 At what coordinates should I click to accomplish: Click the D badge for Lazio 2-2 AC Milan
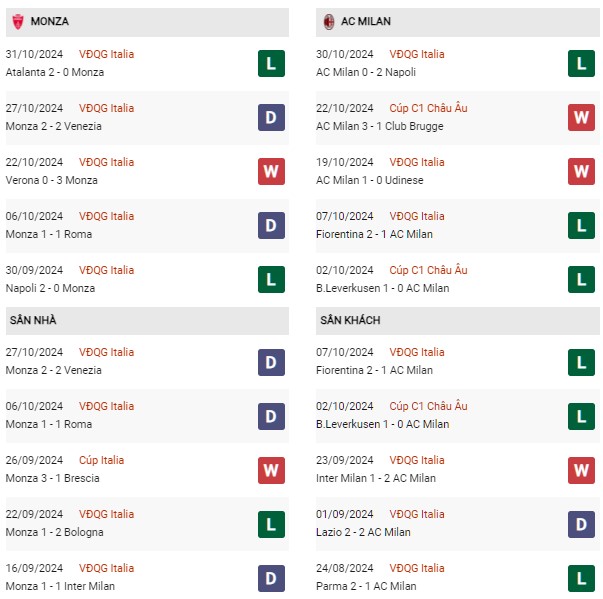[581, 524]
